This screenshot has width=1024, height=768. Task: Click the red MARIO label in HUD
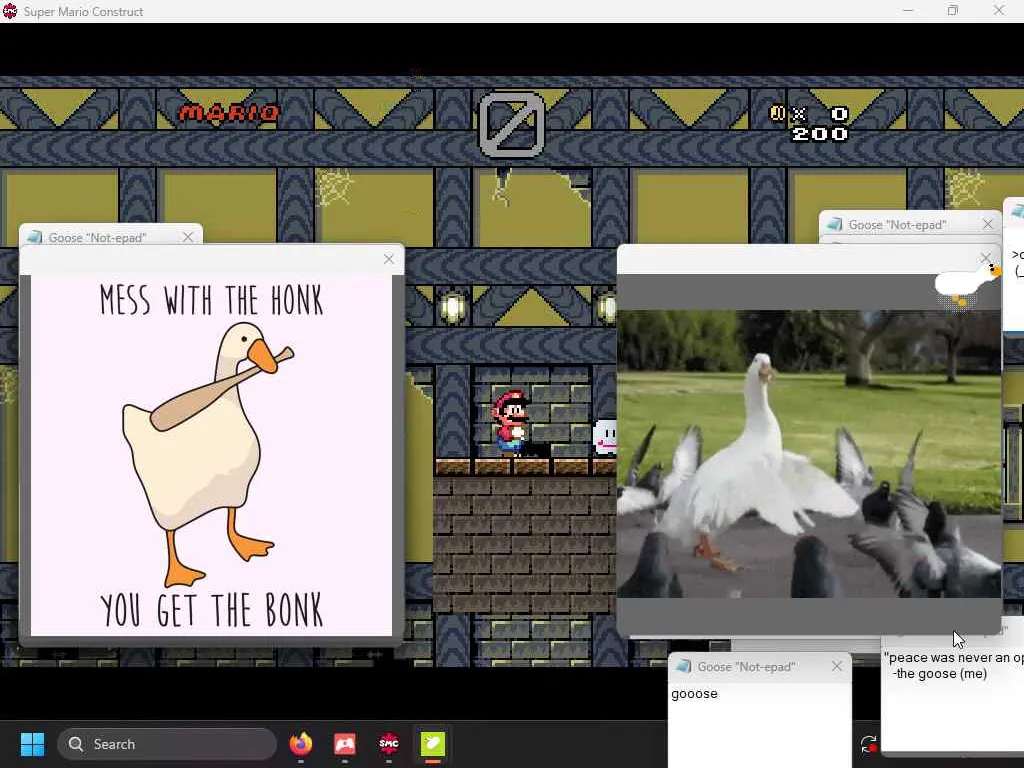(229, 113)
